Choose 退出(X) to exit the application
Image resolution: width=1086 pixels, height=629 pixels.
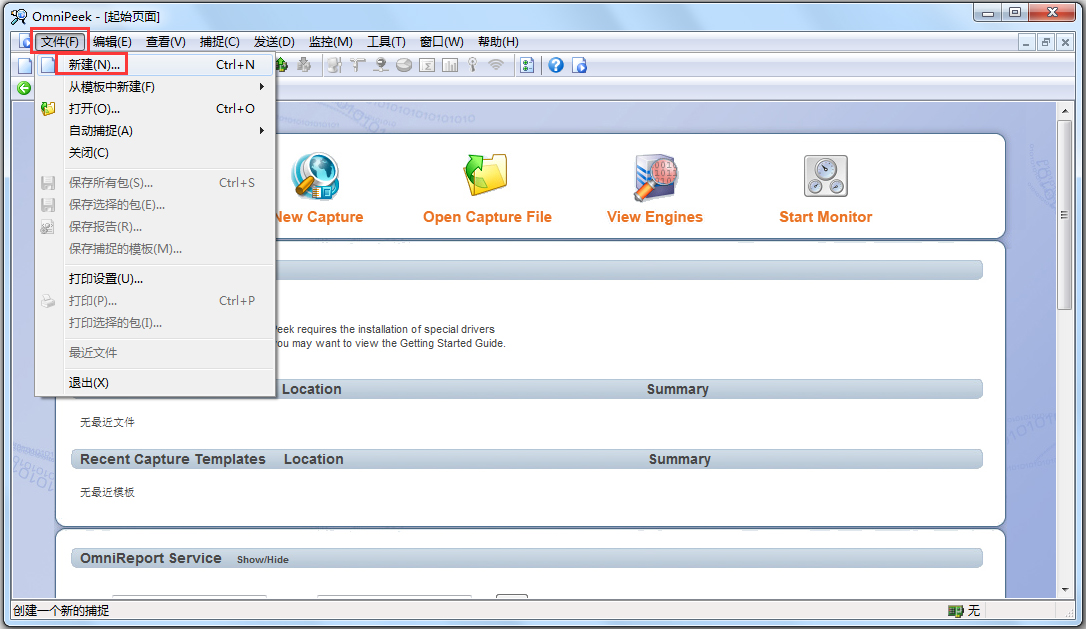88,383
